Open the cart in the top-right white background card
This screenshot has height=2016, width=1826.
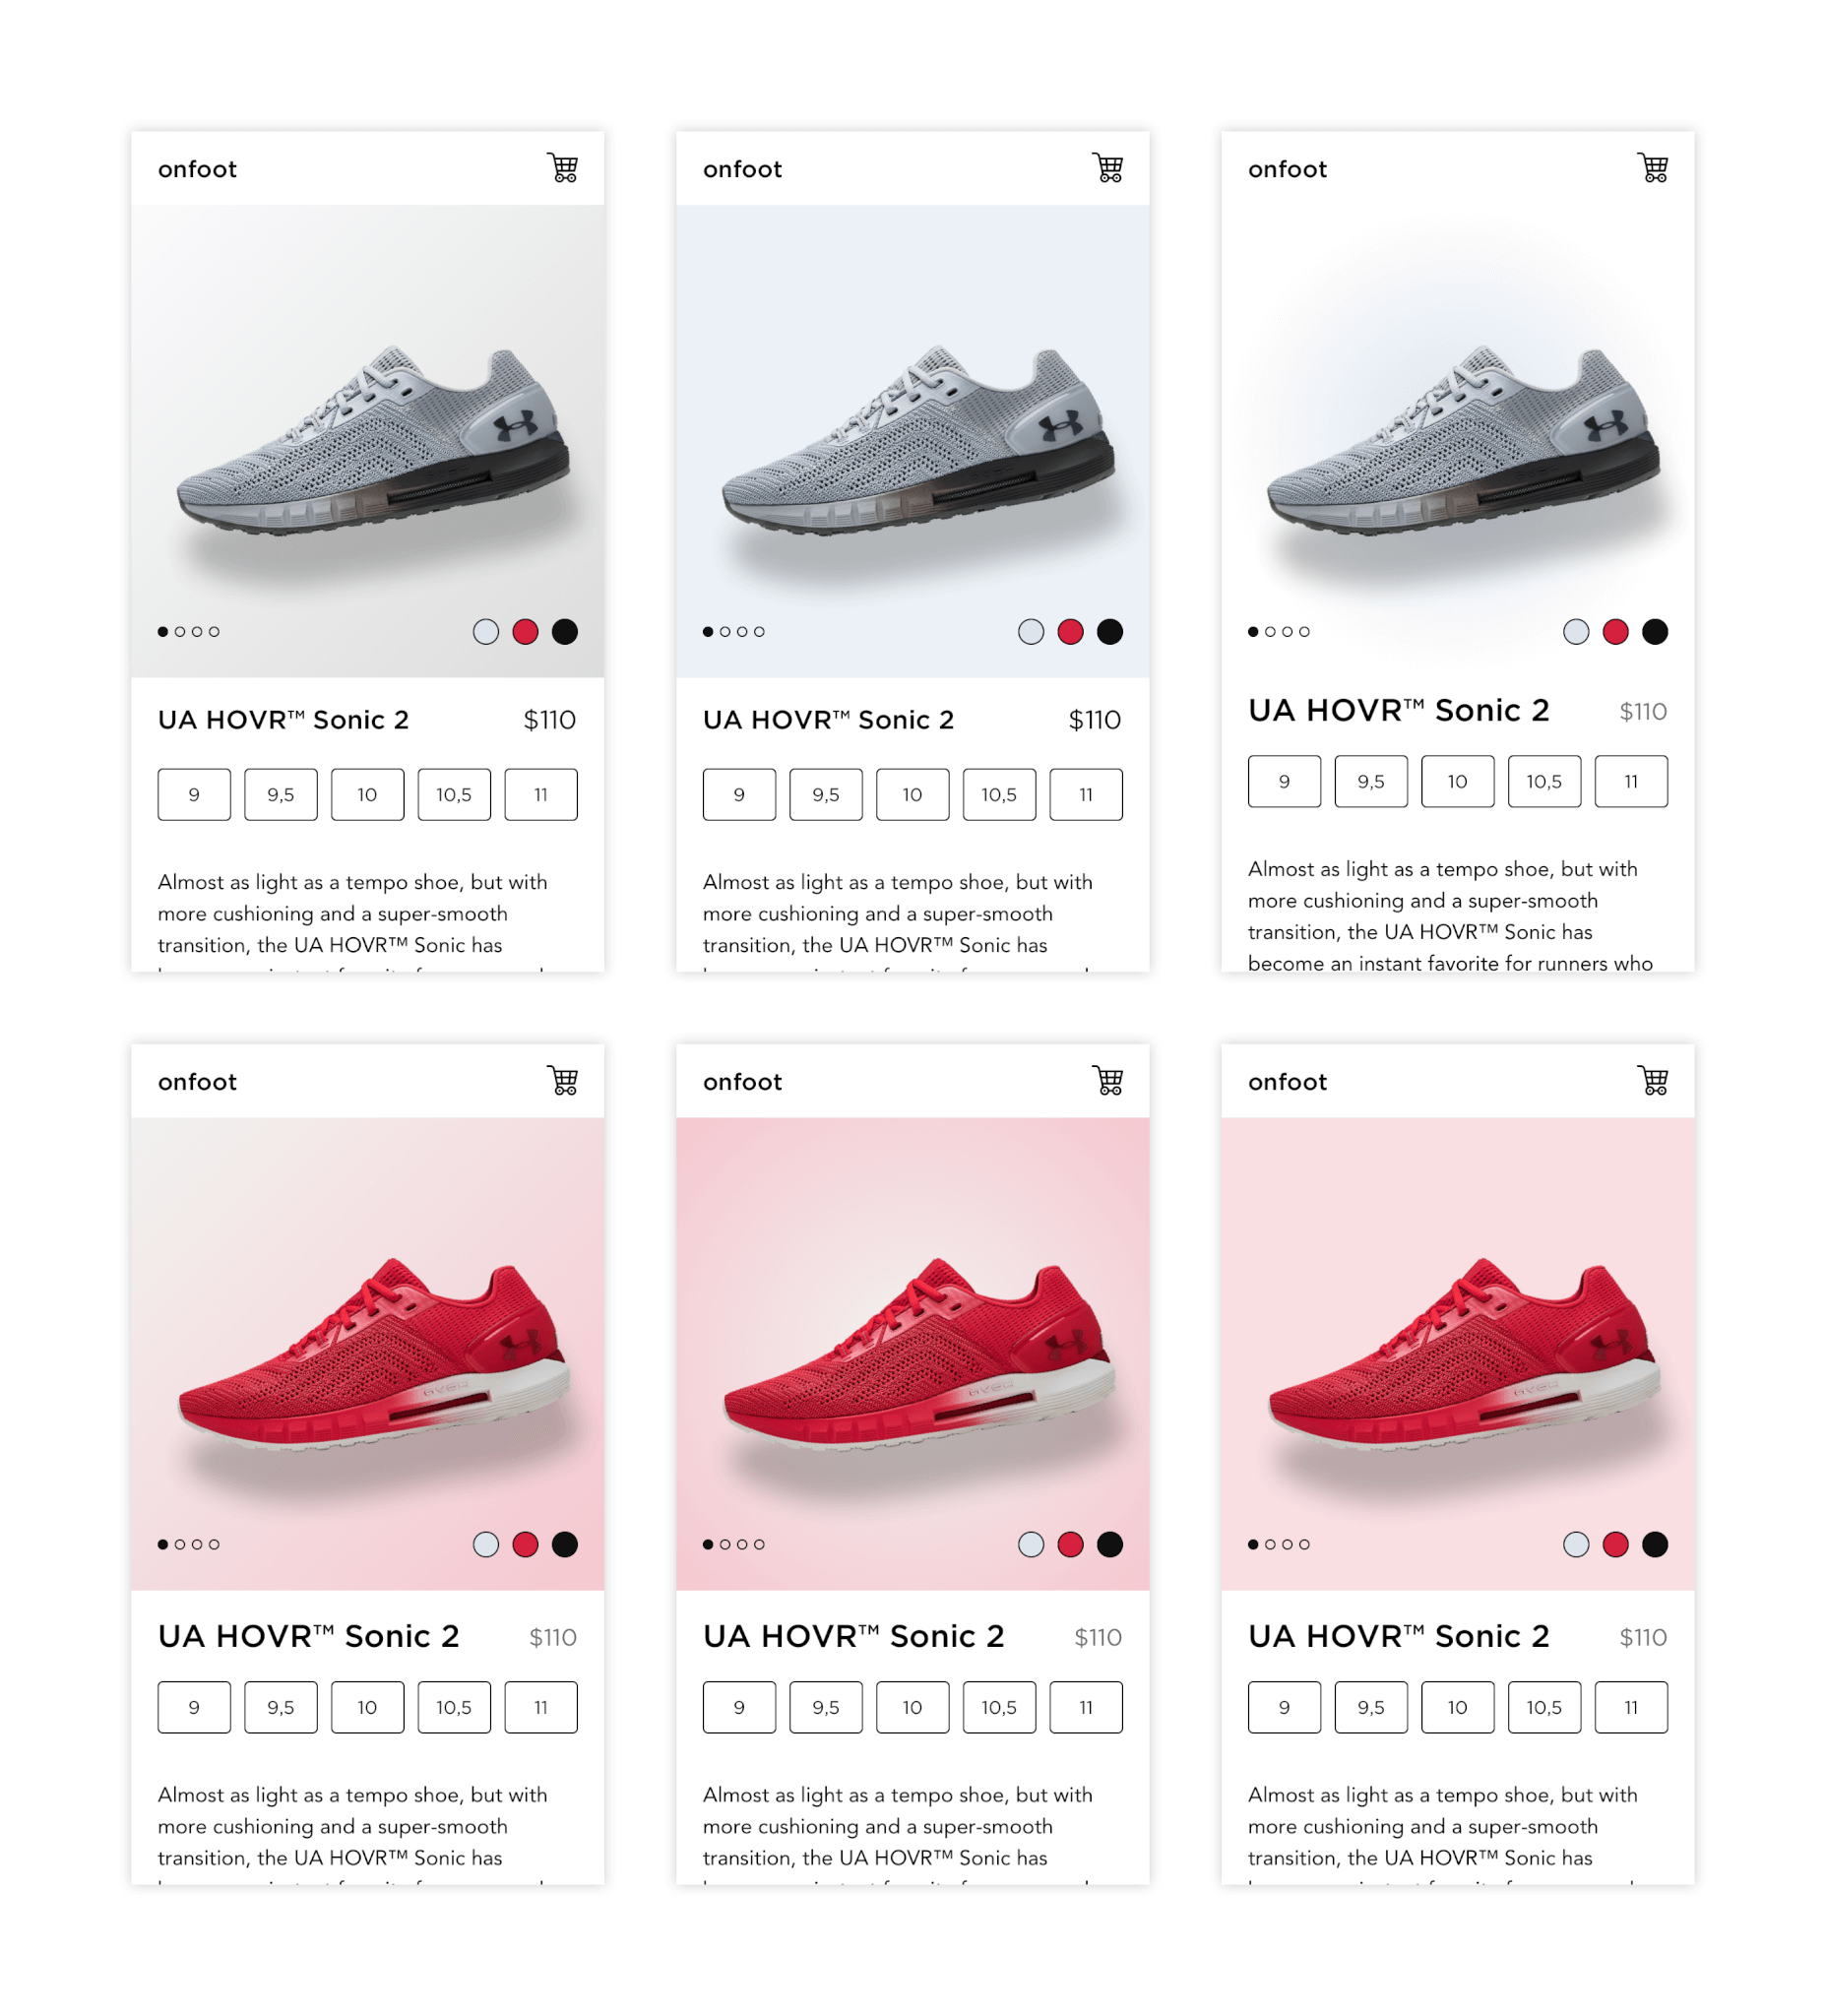(x=1653, y=168)
